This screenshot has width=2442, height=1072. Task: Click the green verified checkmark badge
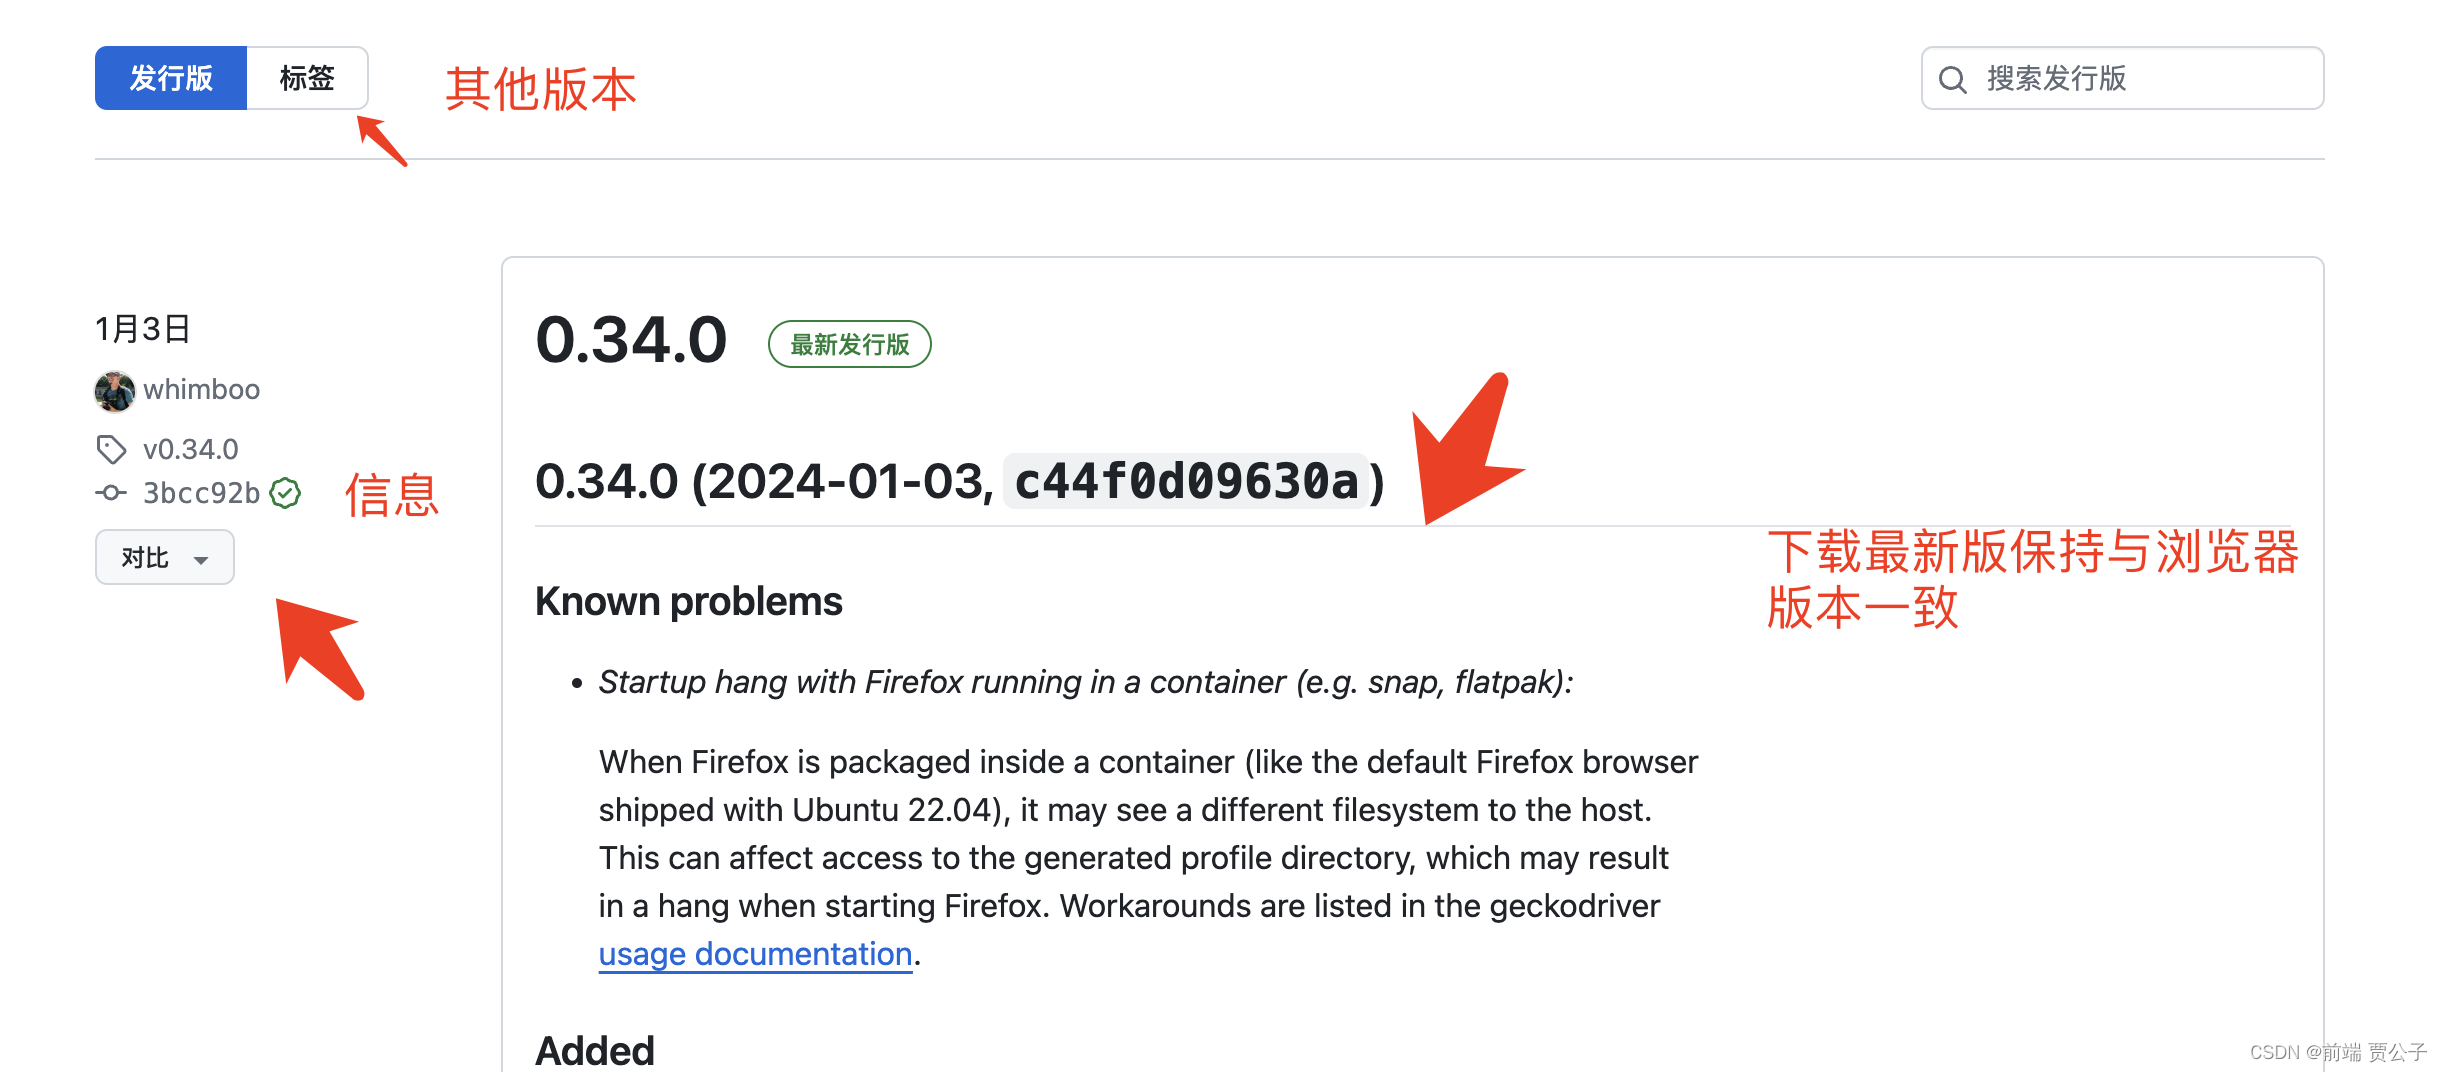285,493
